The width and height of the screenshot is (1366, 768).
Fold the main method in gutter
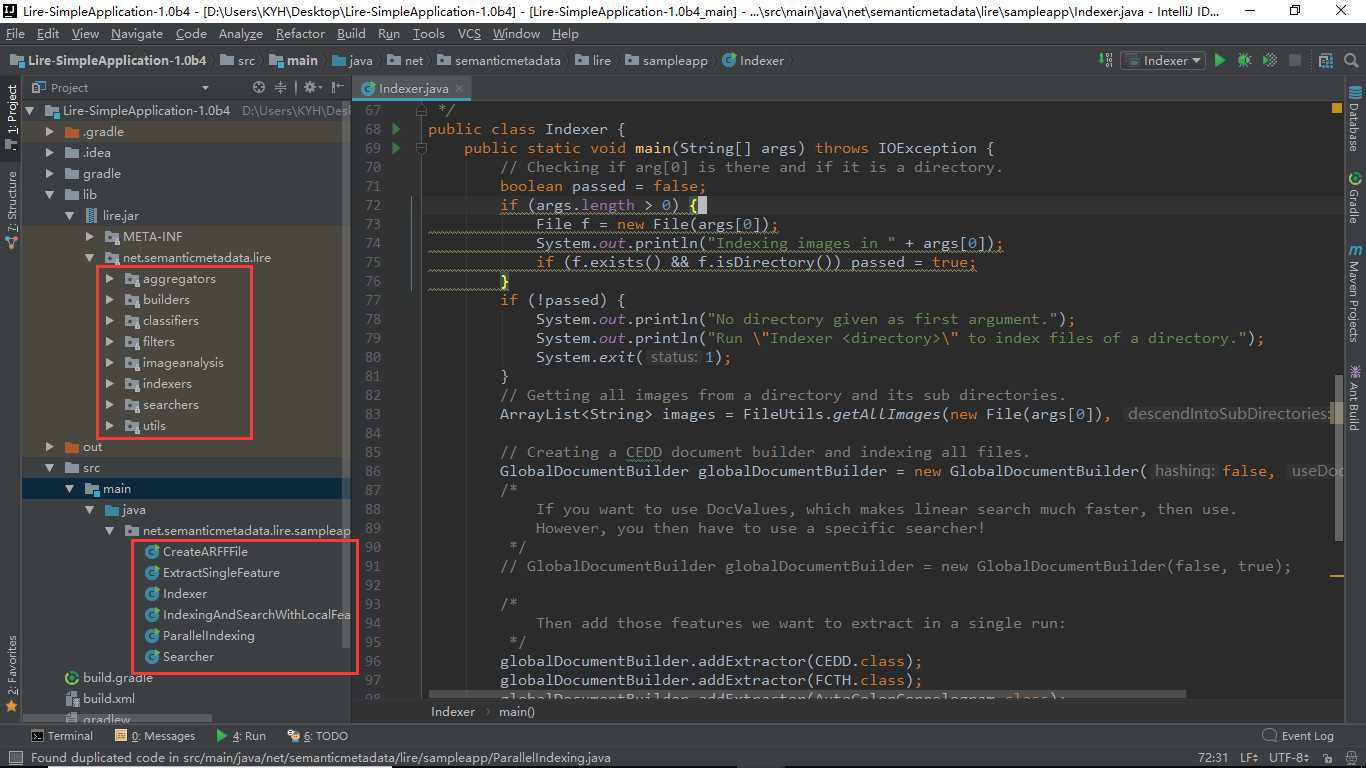pos(421,148)
